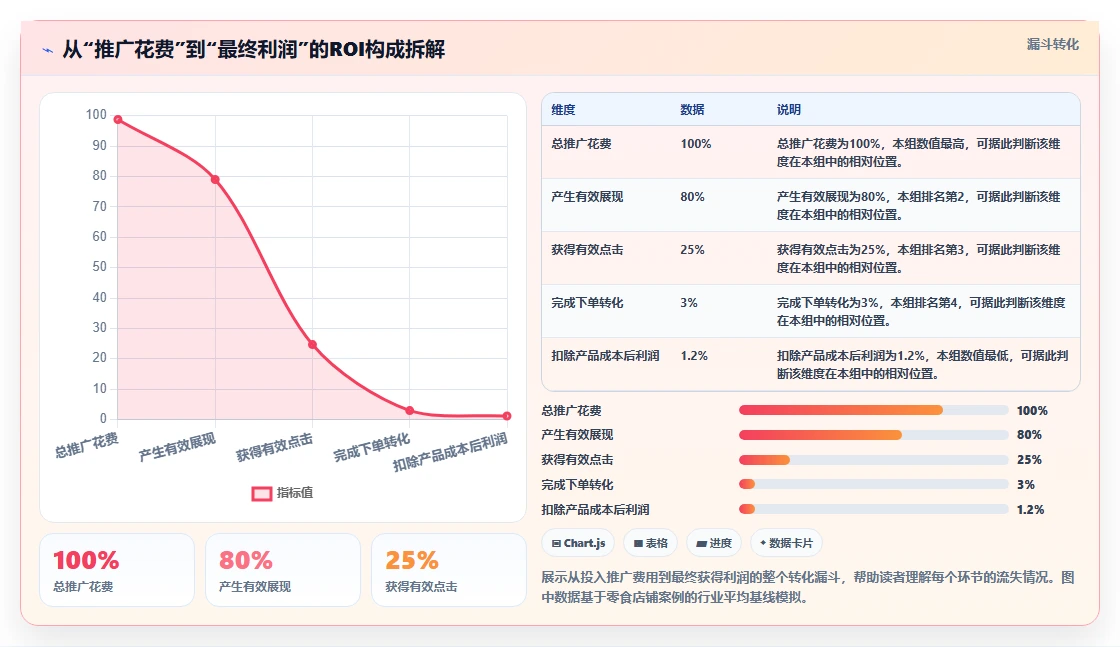
Task: Click the 数据卡片 tag chip
Action: pyautogui.click(x=786, y=543)
